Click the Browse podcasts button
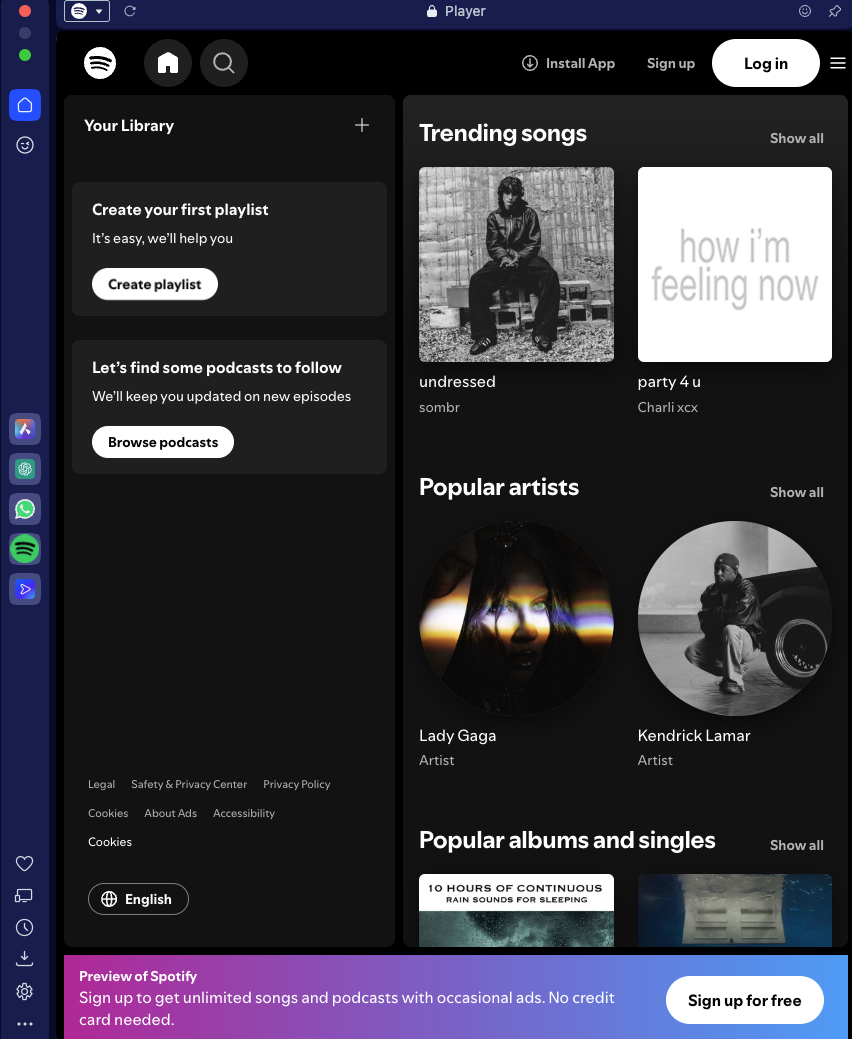The height and width of the screenshot is (1039, 852). [163, 442]
